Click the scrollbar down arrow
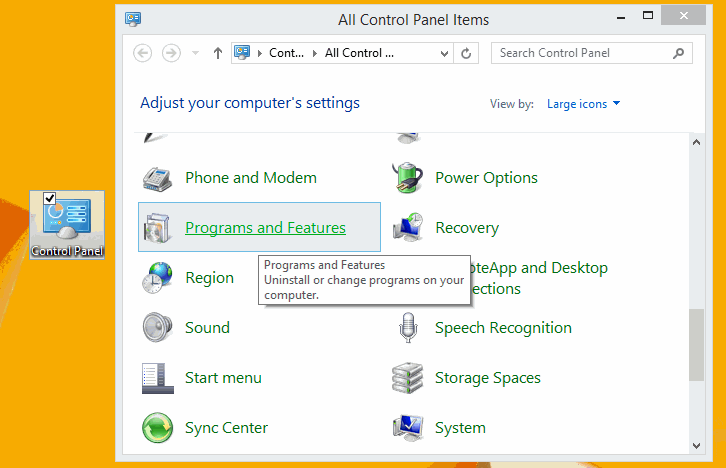 click(696, 445)
